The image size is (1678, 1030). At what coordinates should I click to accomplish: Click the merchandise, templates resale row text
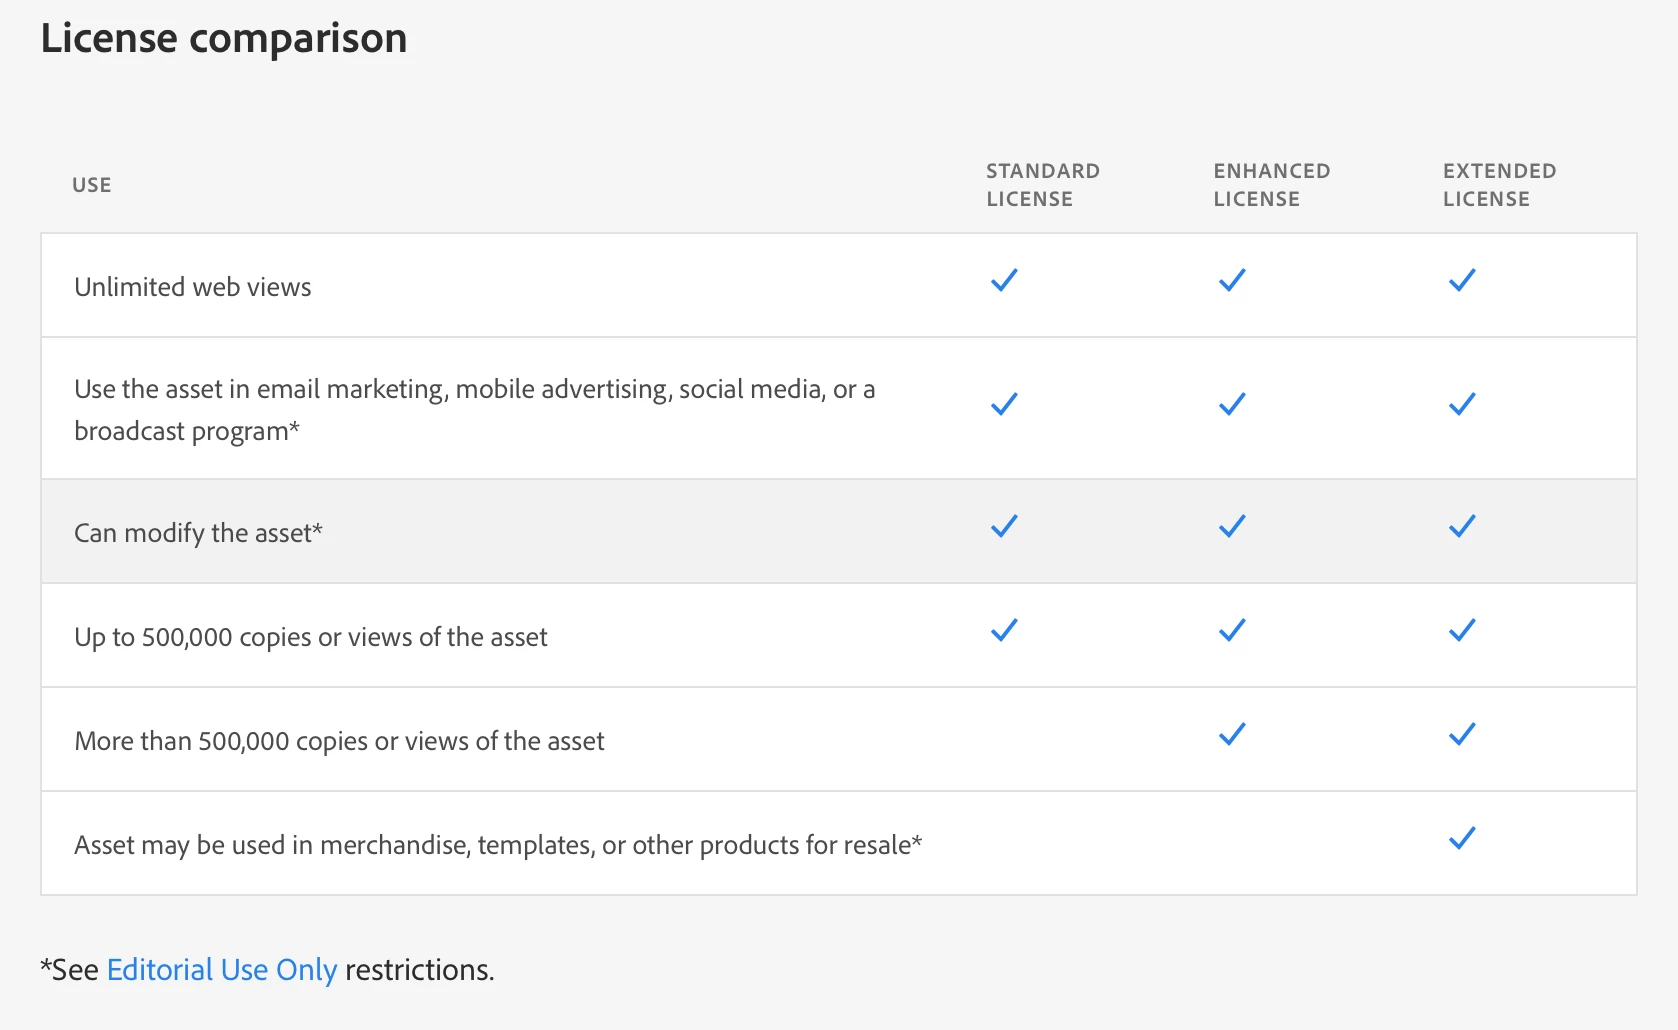pos(498,845)
